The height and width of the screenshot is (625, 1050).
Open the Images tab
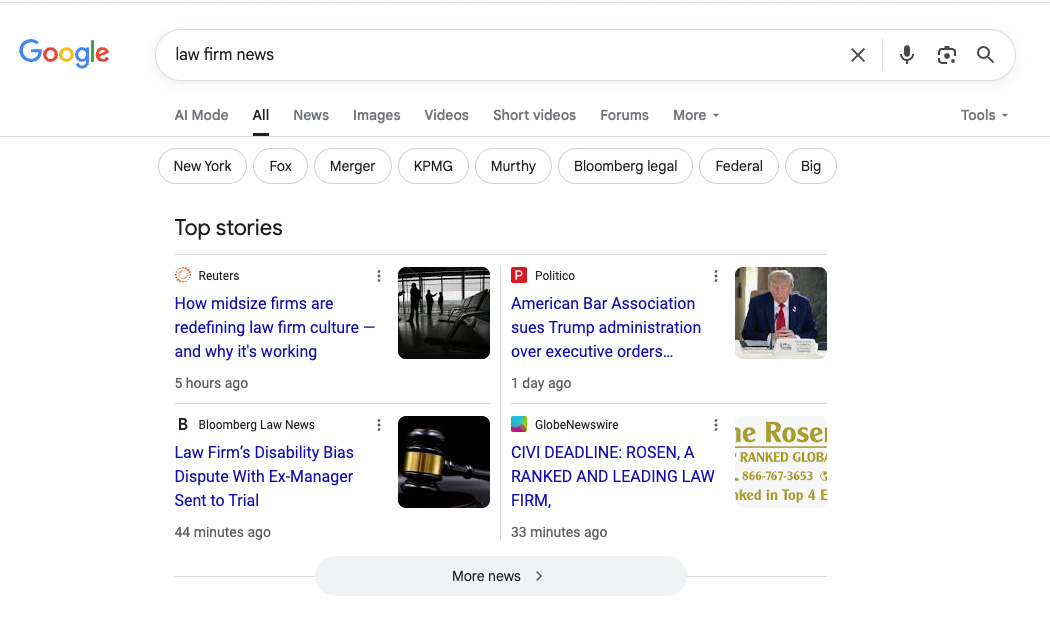tap(376, 115)
